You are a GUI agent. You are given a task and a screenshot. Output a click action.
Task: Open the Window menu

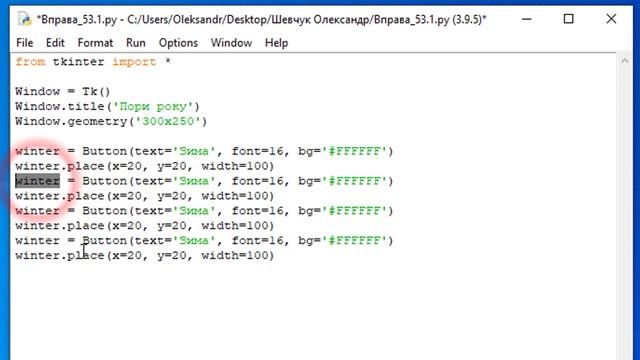[231, 43]
